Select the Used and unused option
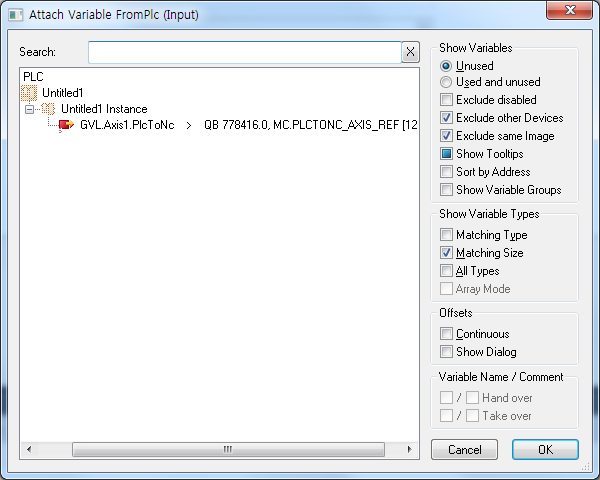600x480 pixels. pyautogui.click(x=446, y=82)
